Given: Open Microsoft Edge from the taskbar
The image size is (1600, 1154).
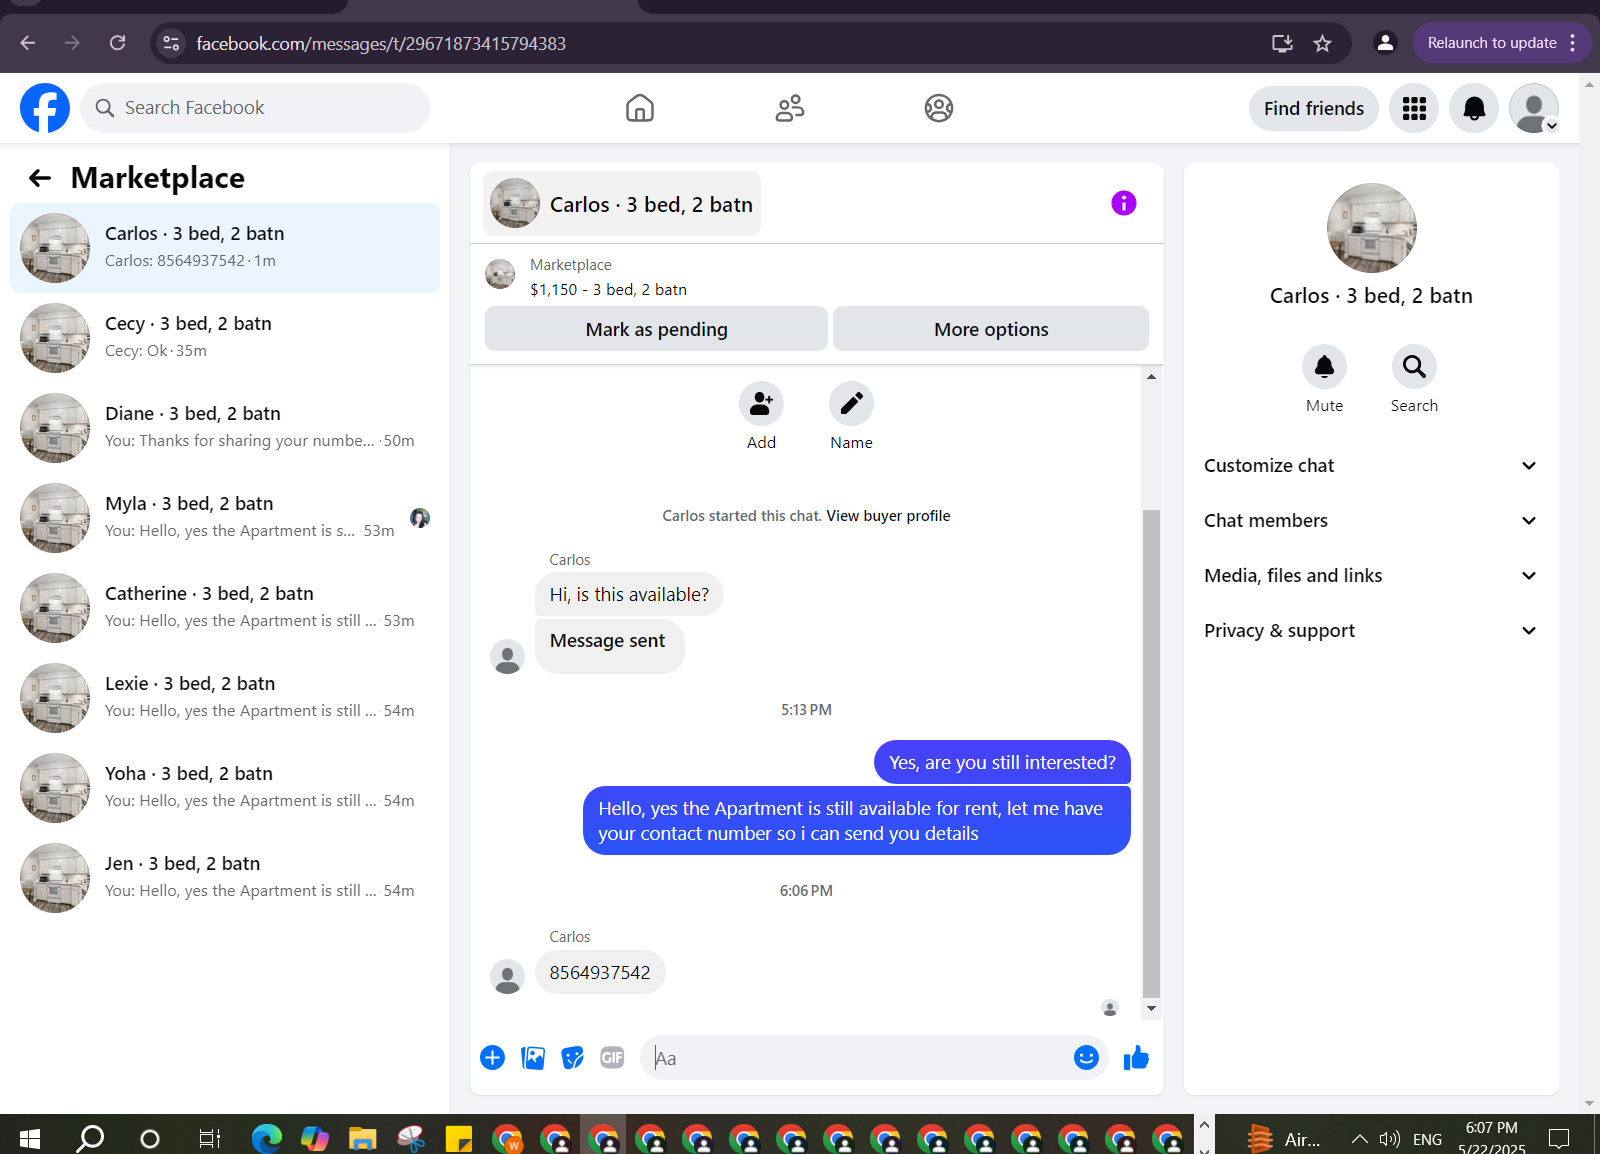Looking at the screenshot, I should pyautogui.click(x=267, y=1138).
